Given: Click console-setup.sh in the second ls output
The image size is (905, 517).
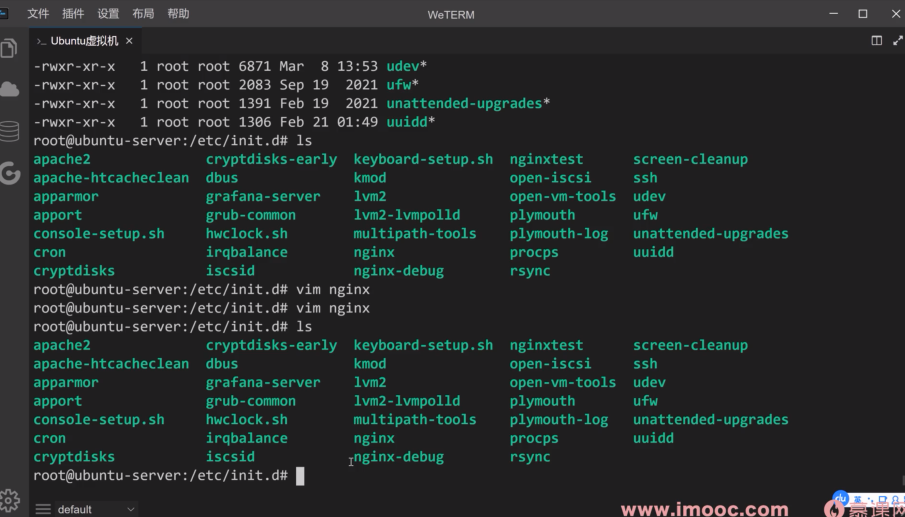Looking at the screenshot, I should pos(99,419).
